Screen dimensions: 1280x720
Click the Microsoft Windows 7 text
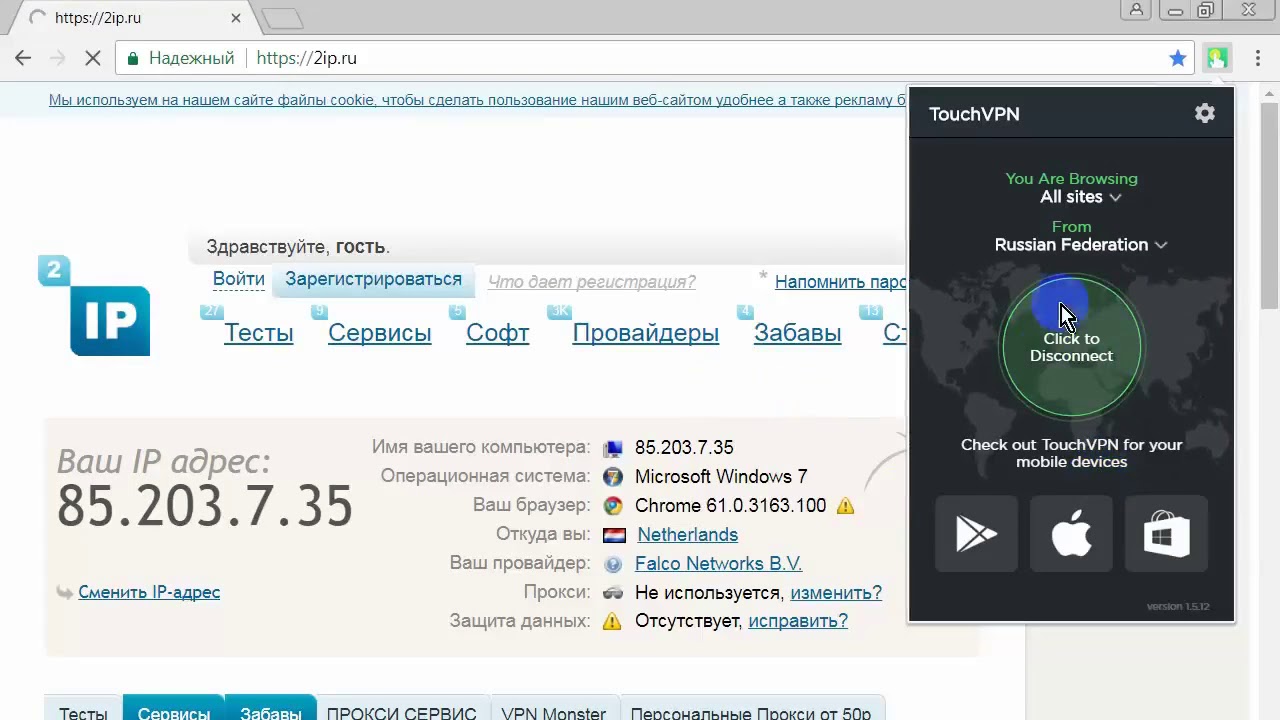click(721, 477)
